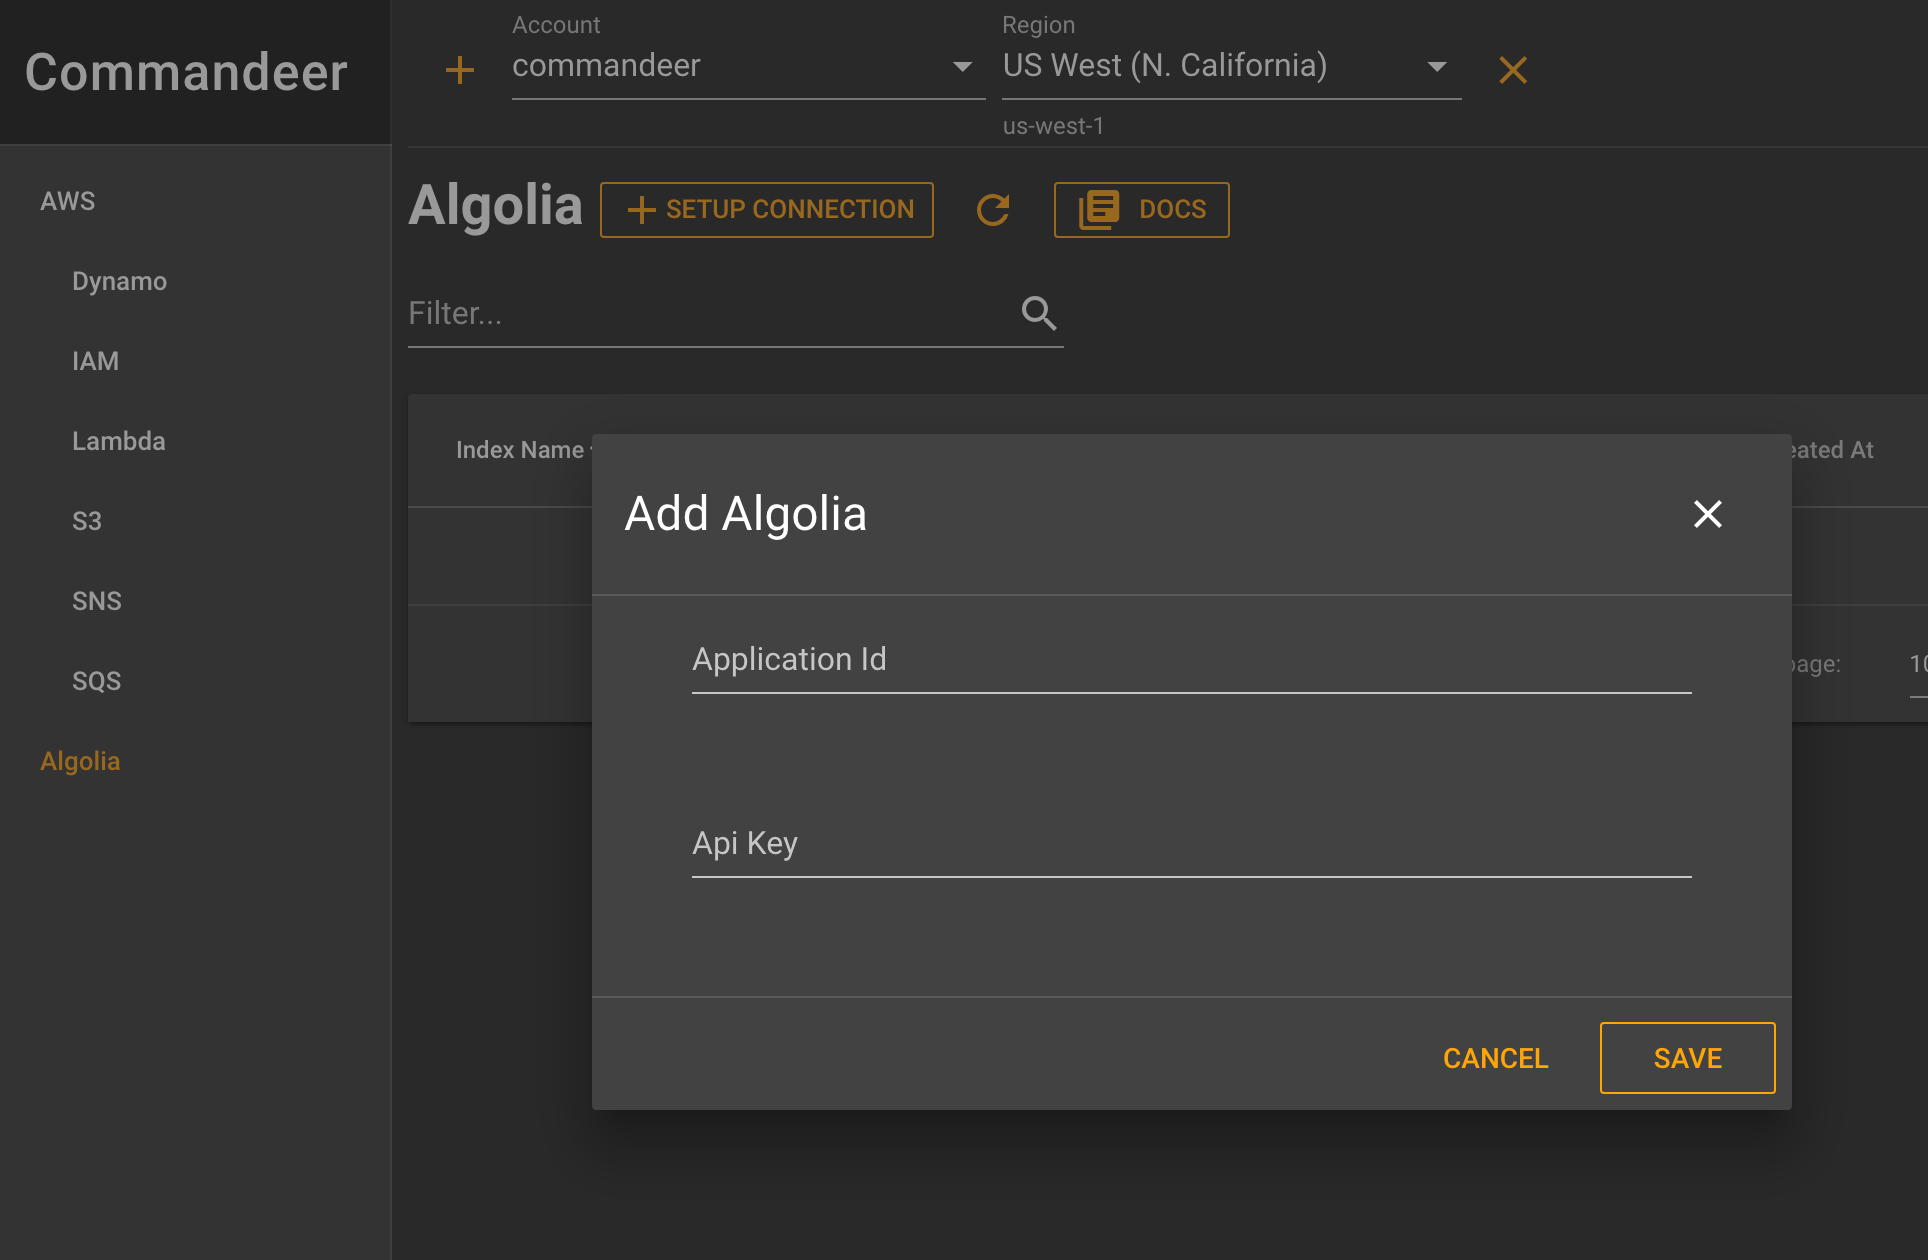
Task: Refresh the Algolia index list
Action: [993, 210]
